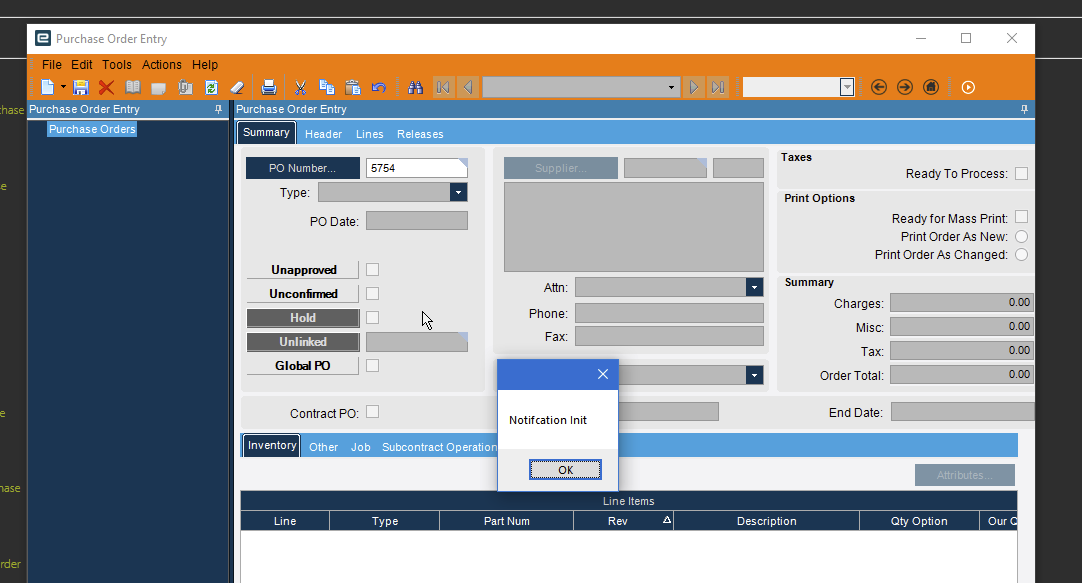The height and width of the screenshot is (583, 1082).
Task: Go to next record navigation icon
Action: tap(694, 88)
